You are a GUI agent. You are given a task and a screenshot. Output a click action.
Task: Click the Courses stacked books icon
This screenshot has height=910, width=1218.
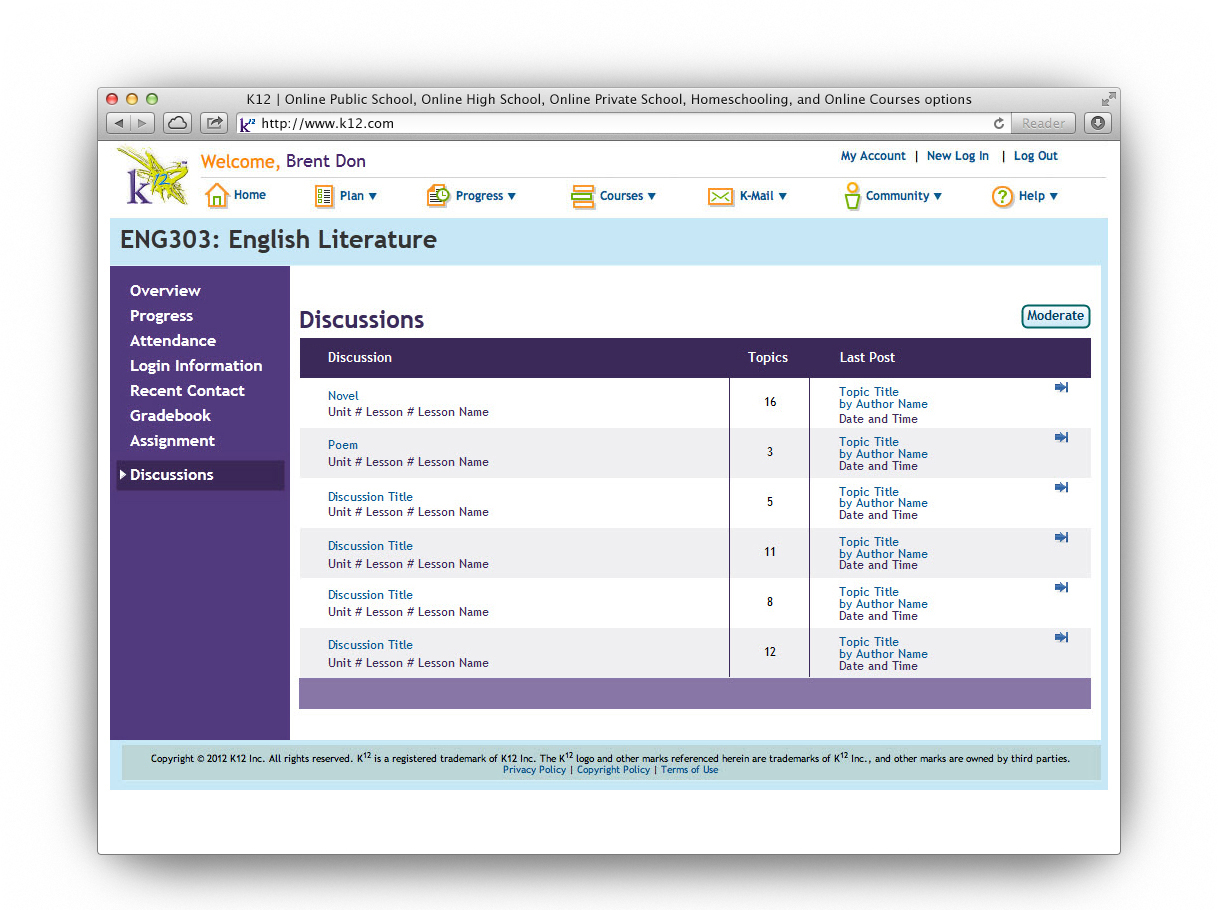582,196
